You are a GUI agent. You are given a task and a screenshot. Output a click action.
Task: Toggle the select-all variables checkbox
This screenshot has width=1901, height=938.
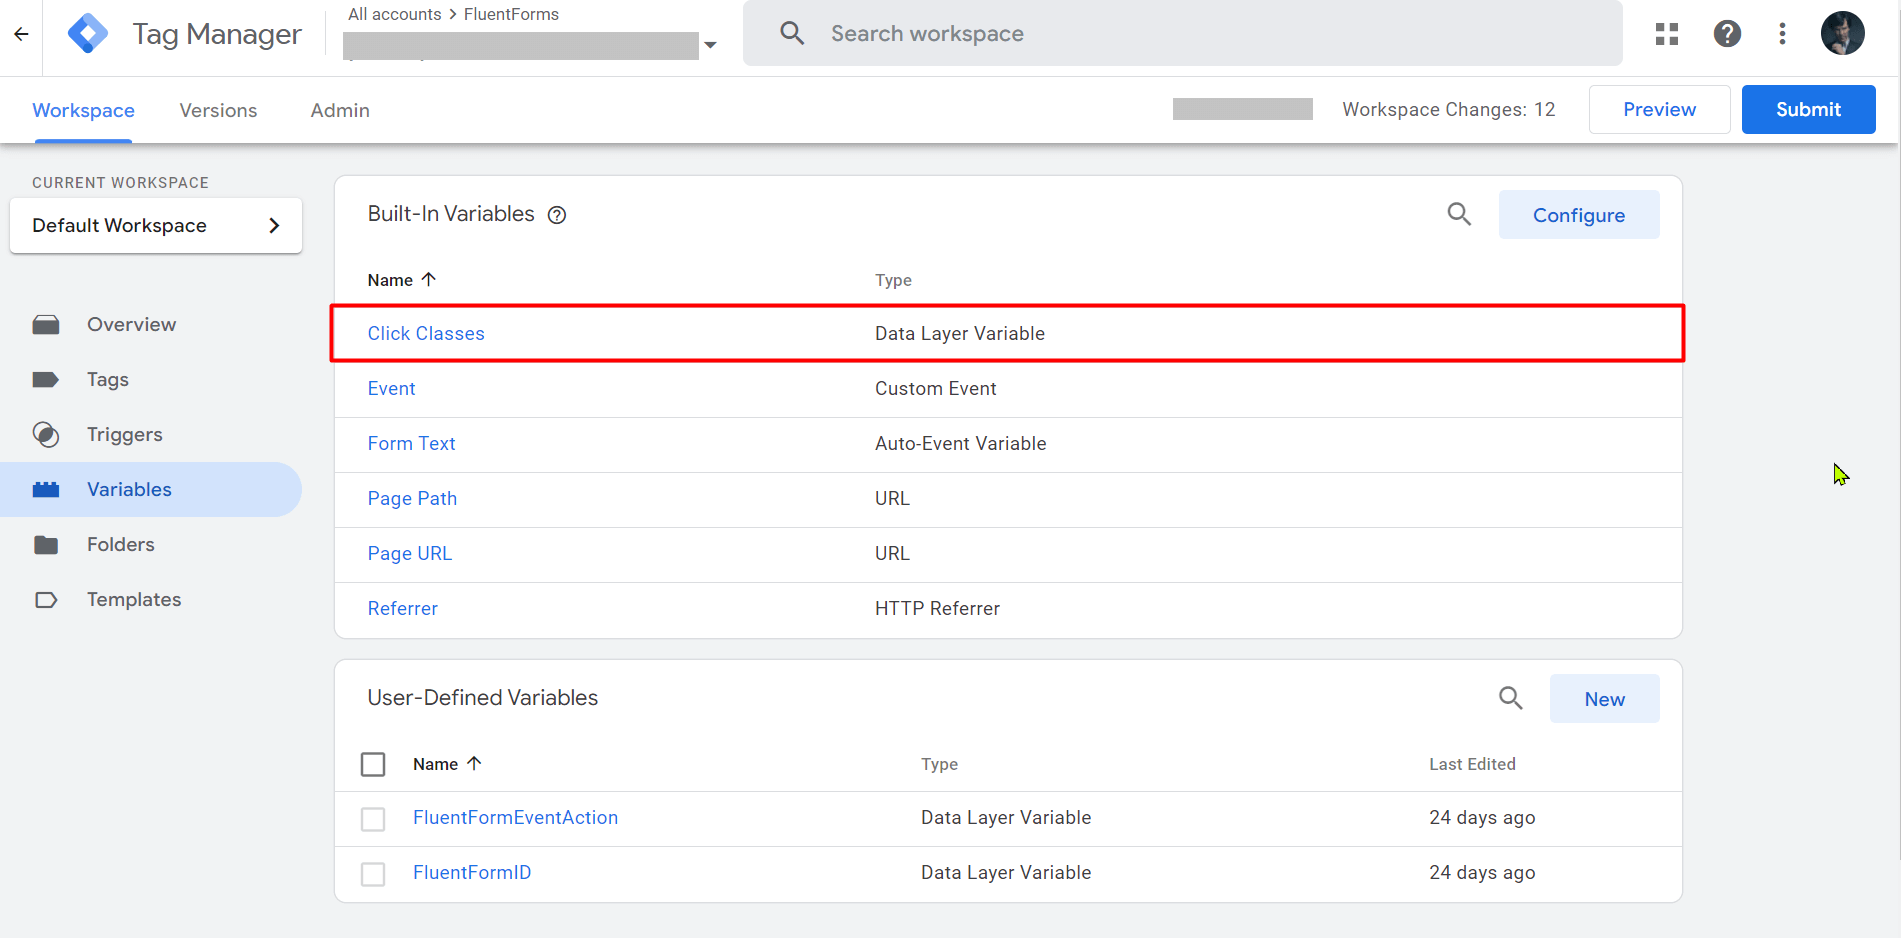[x=373, y=764]
